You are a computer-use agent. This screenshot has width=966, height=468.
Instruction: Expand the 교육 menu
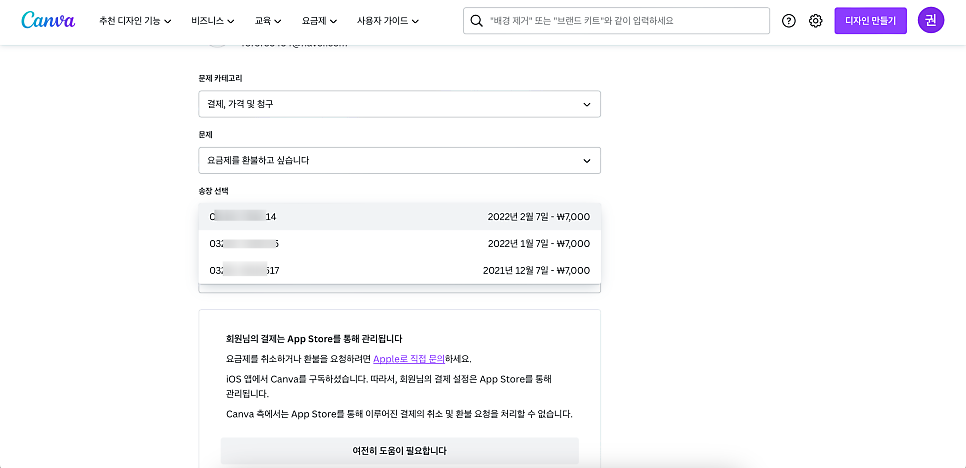[268, 21]
